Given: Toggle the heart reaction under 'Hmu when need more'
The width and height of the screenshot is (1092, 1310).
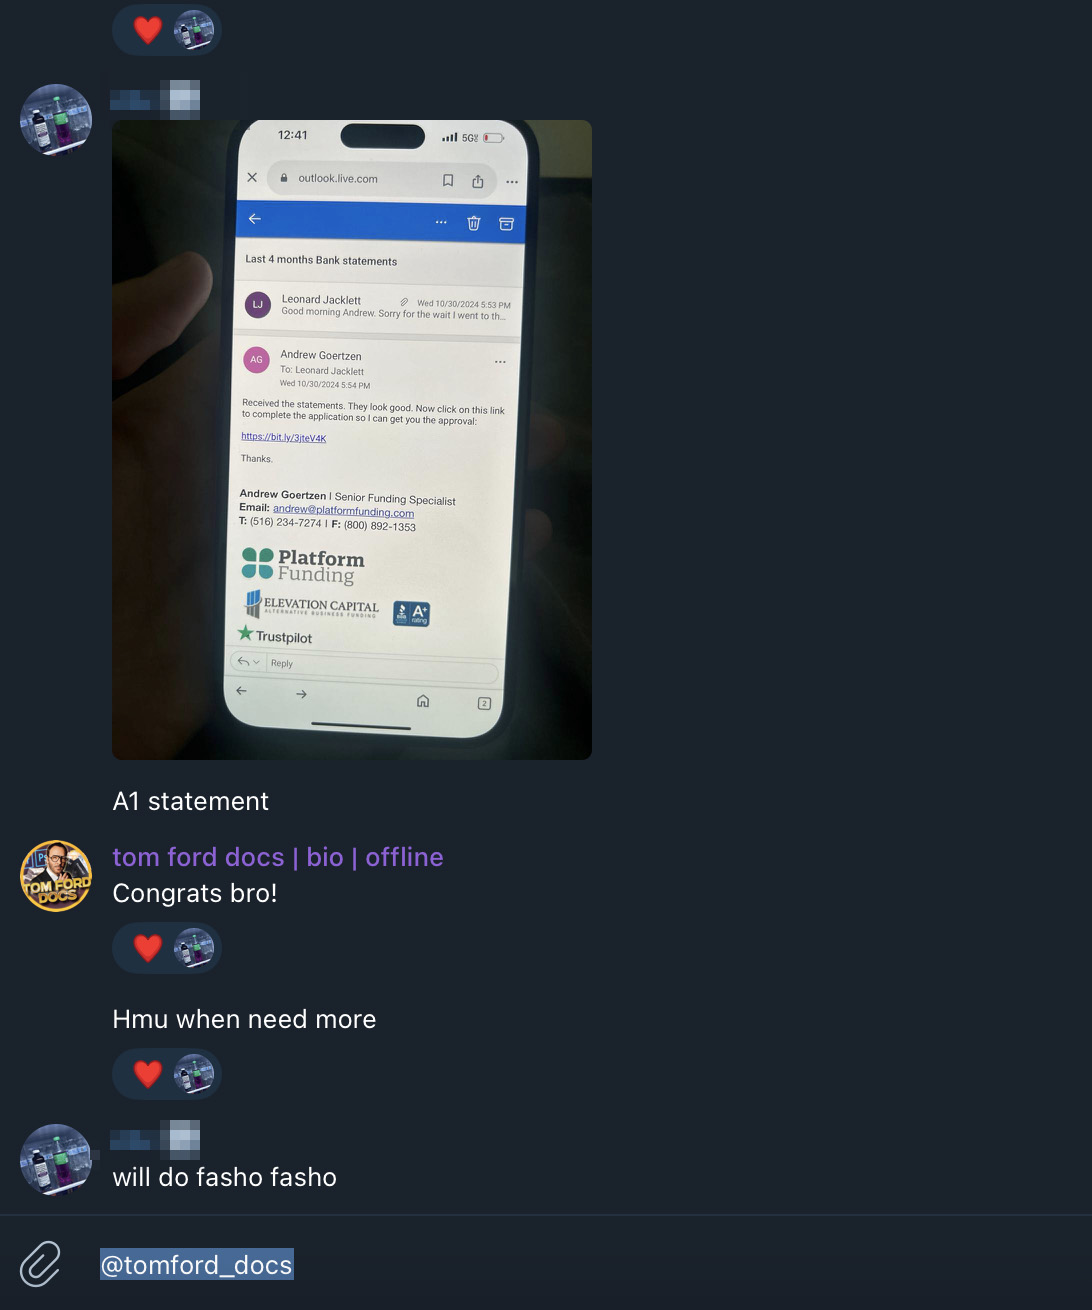Looking at the screenshot, I should [148, 1073].
